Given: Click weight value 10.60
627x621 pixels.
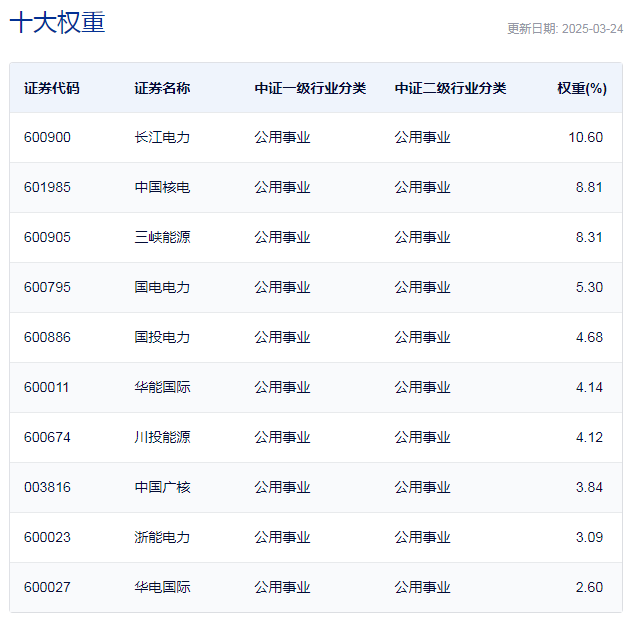Looking at the screenshot, I should pyautogui.click(x=585, y=138).
